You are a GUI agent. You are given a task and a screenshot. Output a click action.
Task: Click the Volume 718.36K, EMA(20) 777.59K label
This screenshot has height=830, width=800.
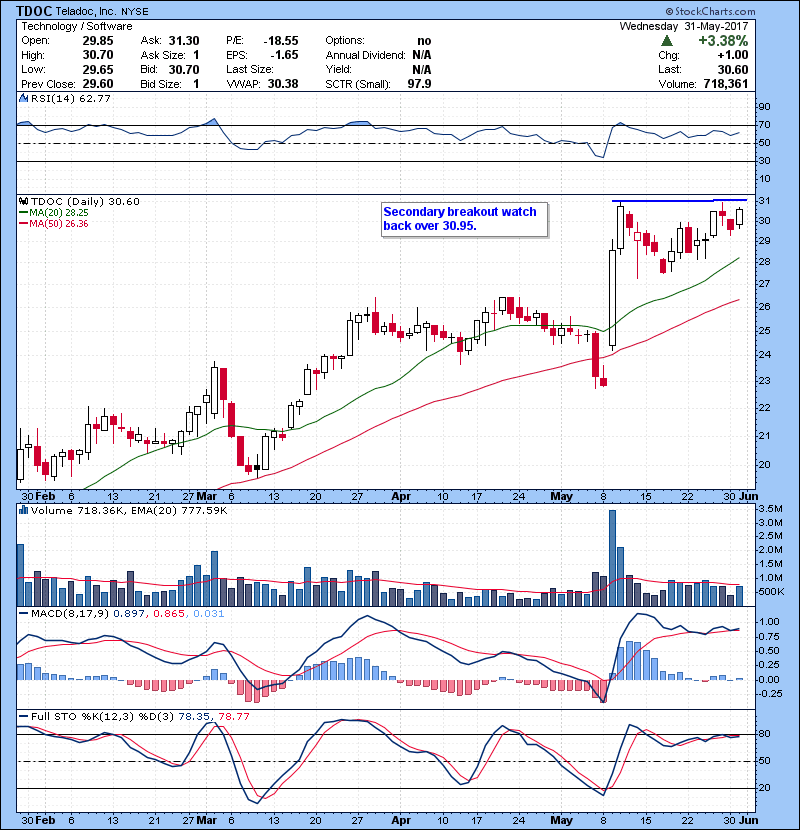(x=129, y=510)
